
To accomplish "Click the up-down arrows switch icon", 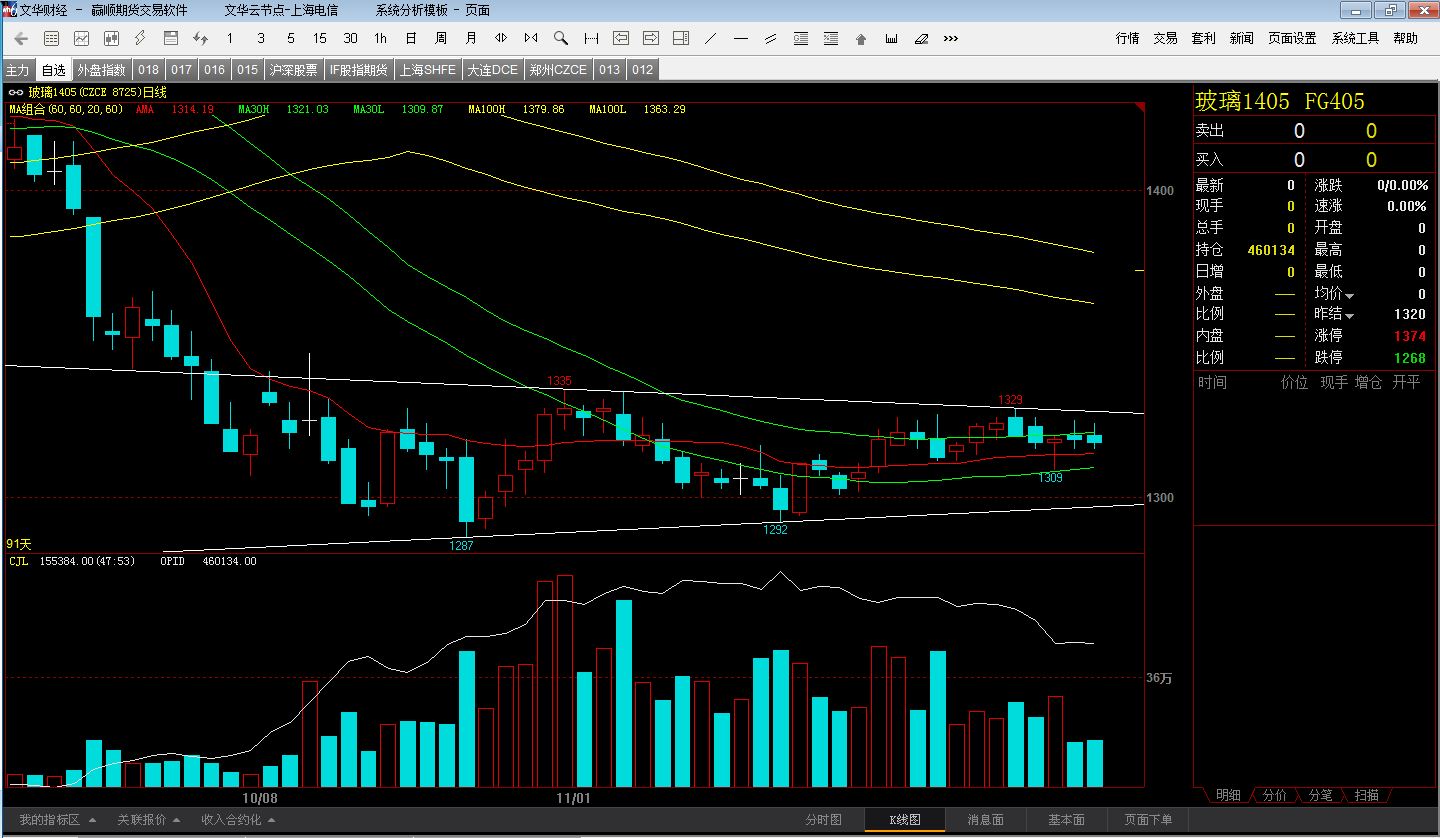I will [x=201, y=38].
